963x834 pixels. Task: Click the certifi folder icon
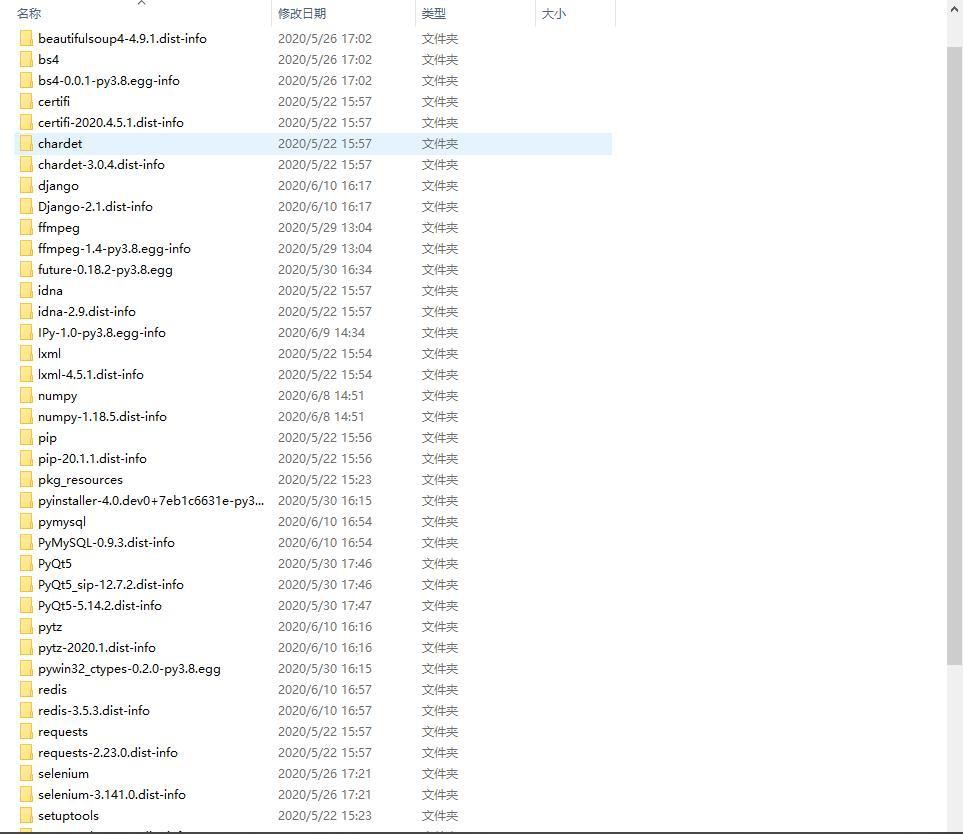[26, 101]
